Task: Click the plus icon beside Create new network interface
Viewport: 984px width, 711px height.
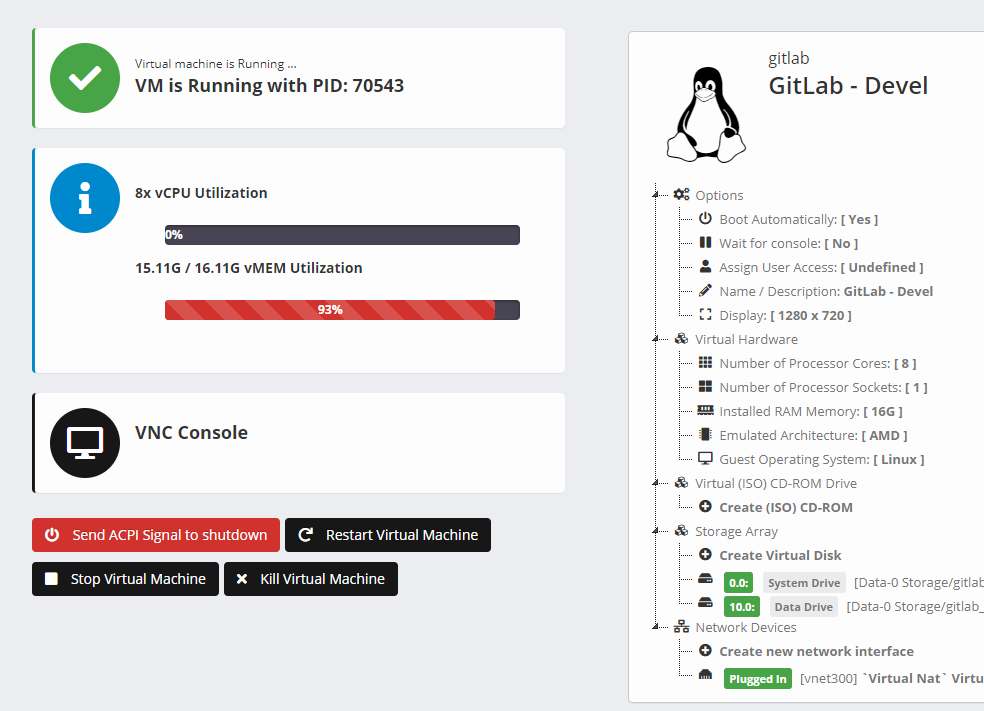Action: pyautogui.click(x=705, y=650)
